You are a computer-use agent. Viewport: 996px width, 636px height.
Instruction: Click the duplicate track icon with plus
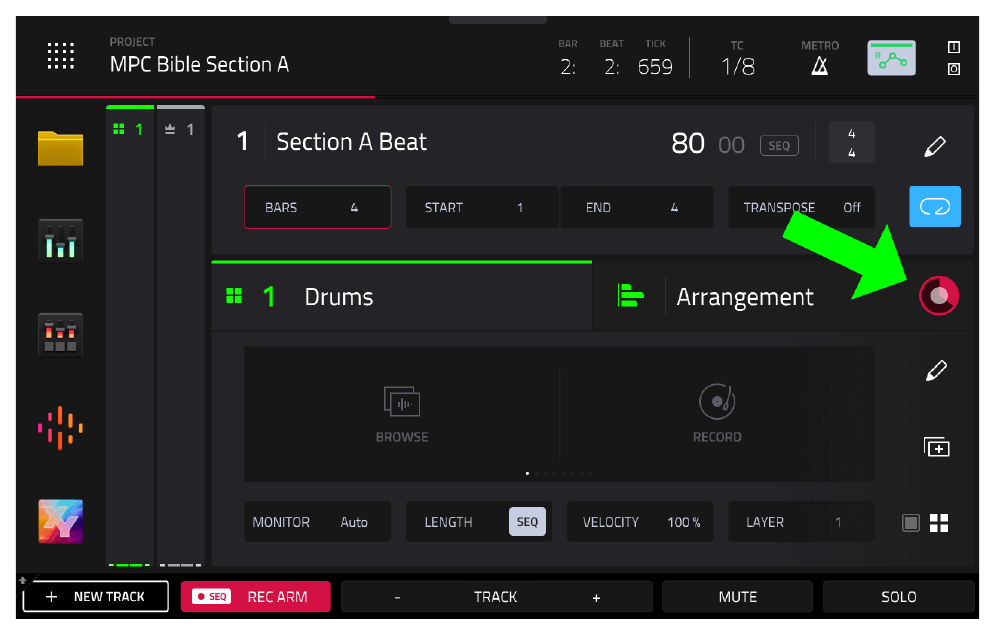936,447
